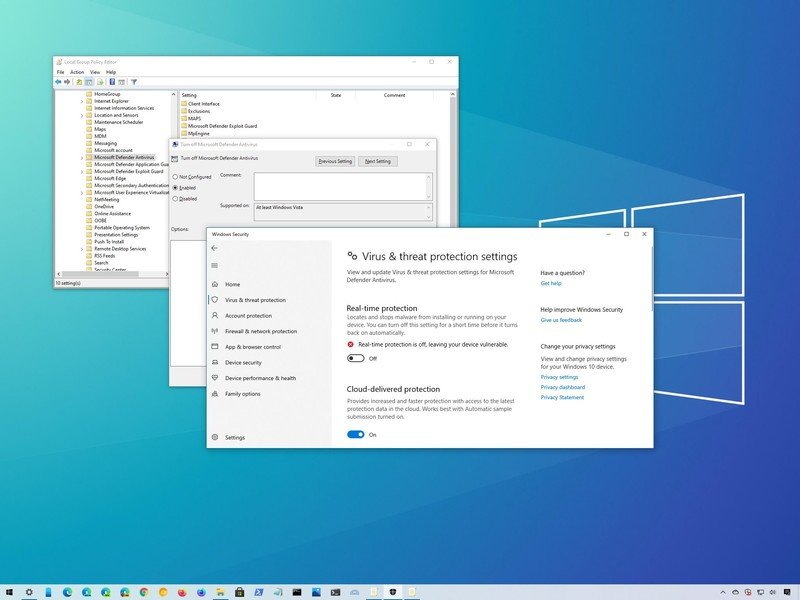The height and width of the screenshot is (600, 800).
Task: Click the State column header
Action: coord(336,95)
